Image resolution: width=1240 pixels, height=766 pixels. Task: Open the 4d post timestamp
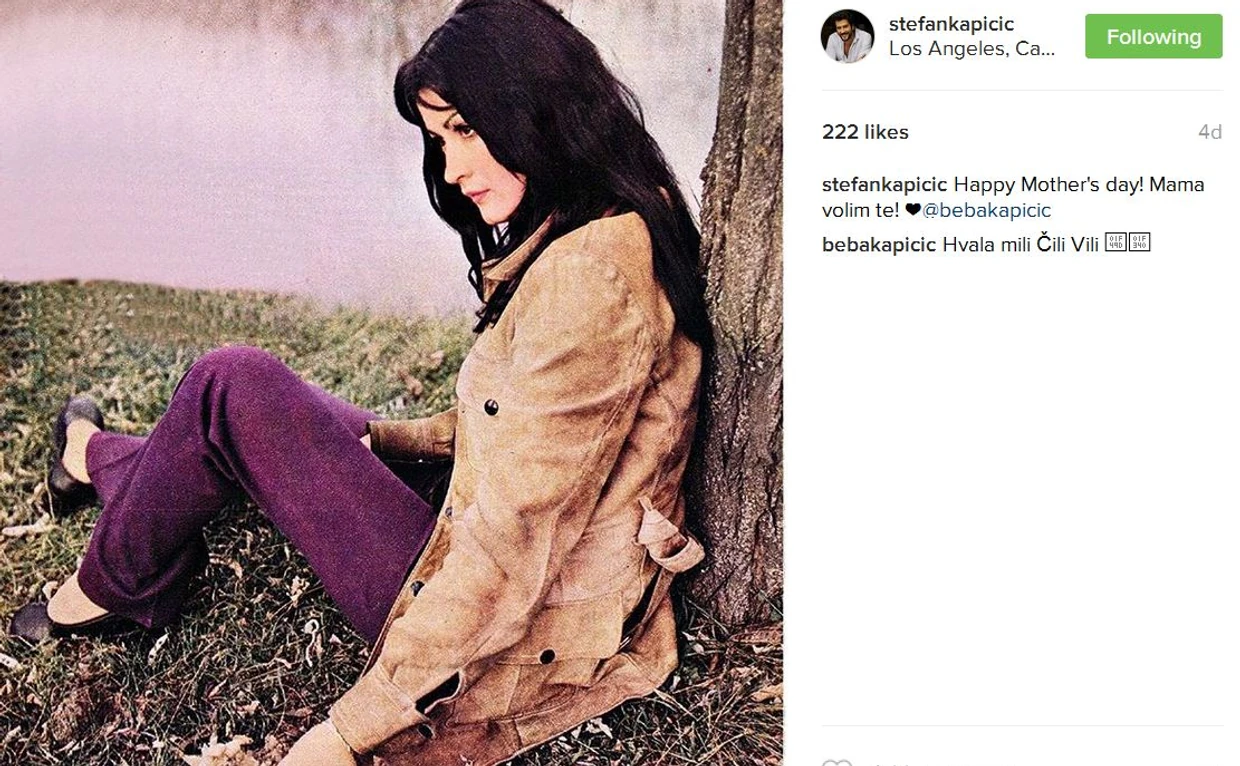[1210, 132]
